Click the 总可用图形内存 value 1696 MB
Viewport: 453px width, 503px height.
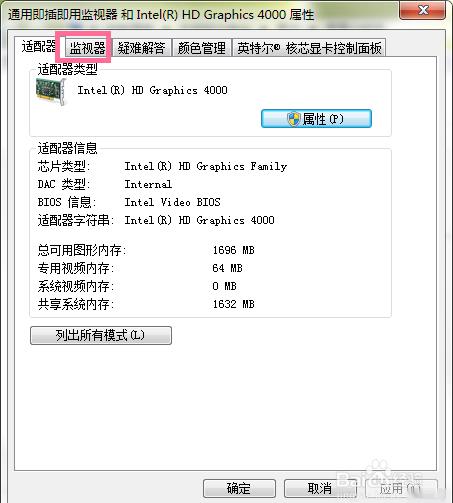point(233,250)
